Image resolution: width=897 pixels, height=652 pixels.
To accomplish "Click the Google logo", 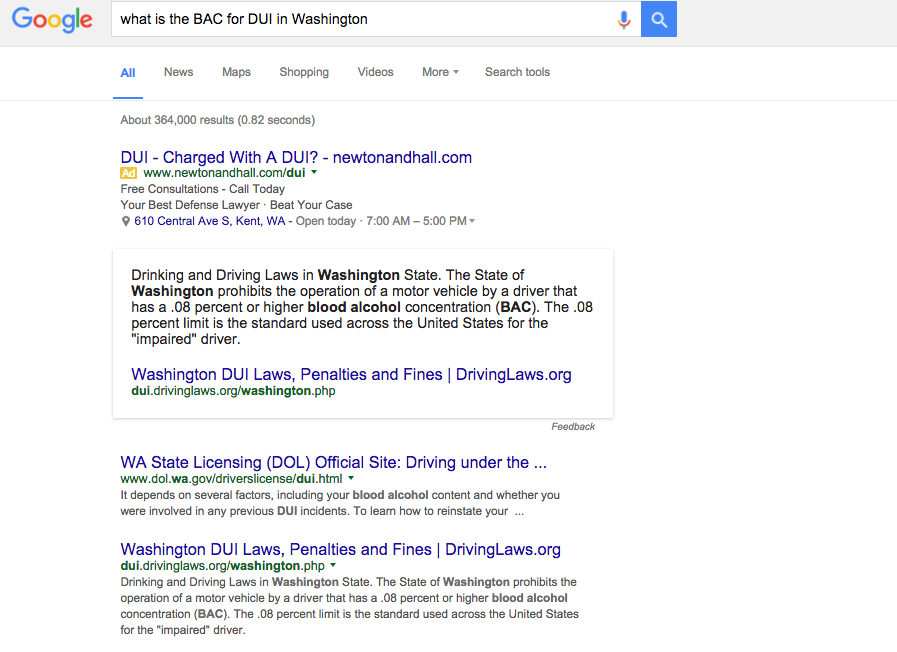I will 52,20.
